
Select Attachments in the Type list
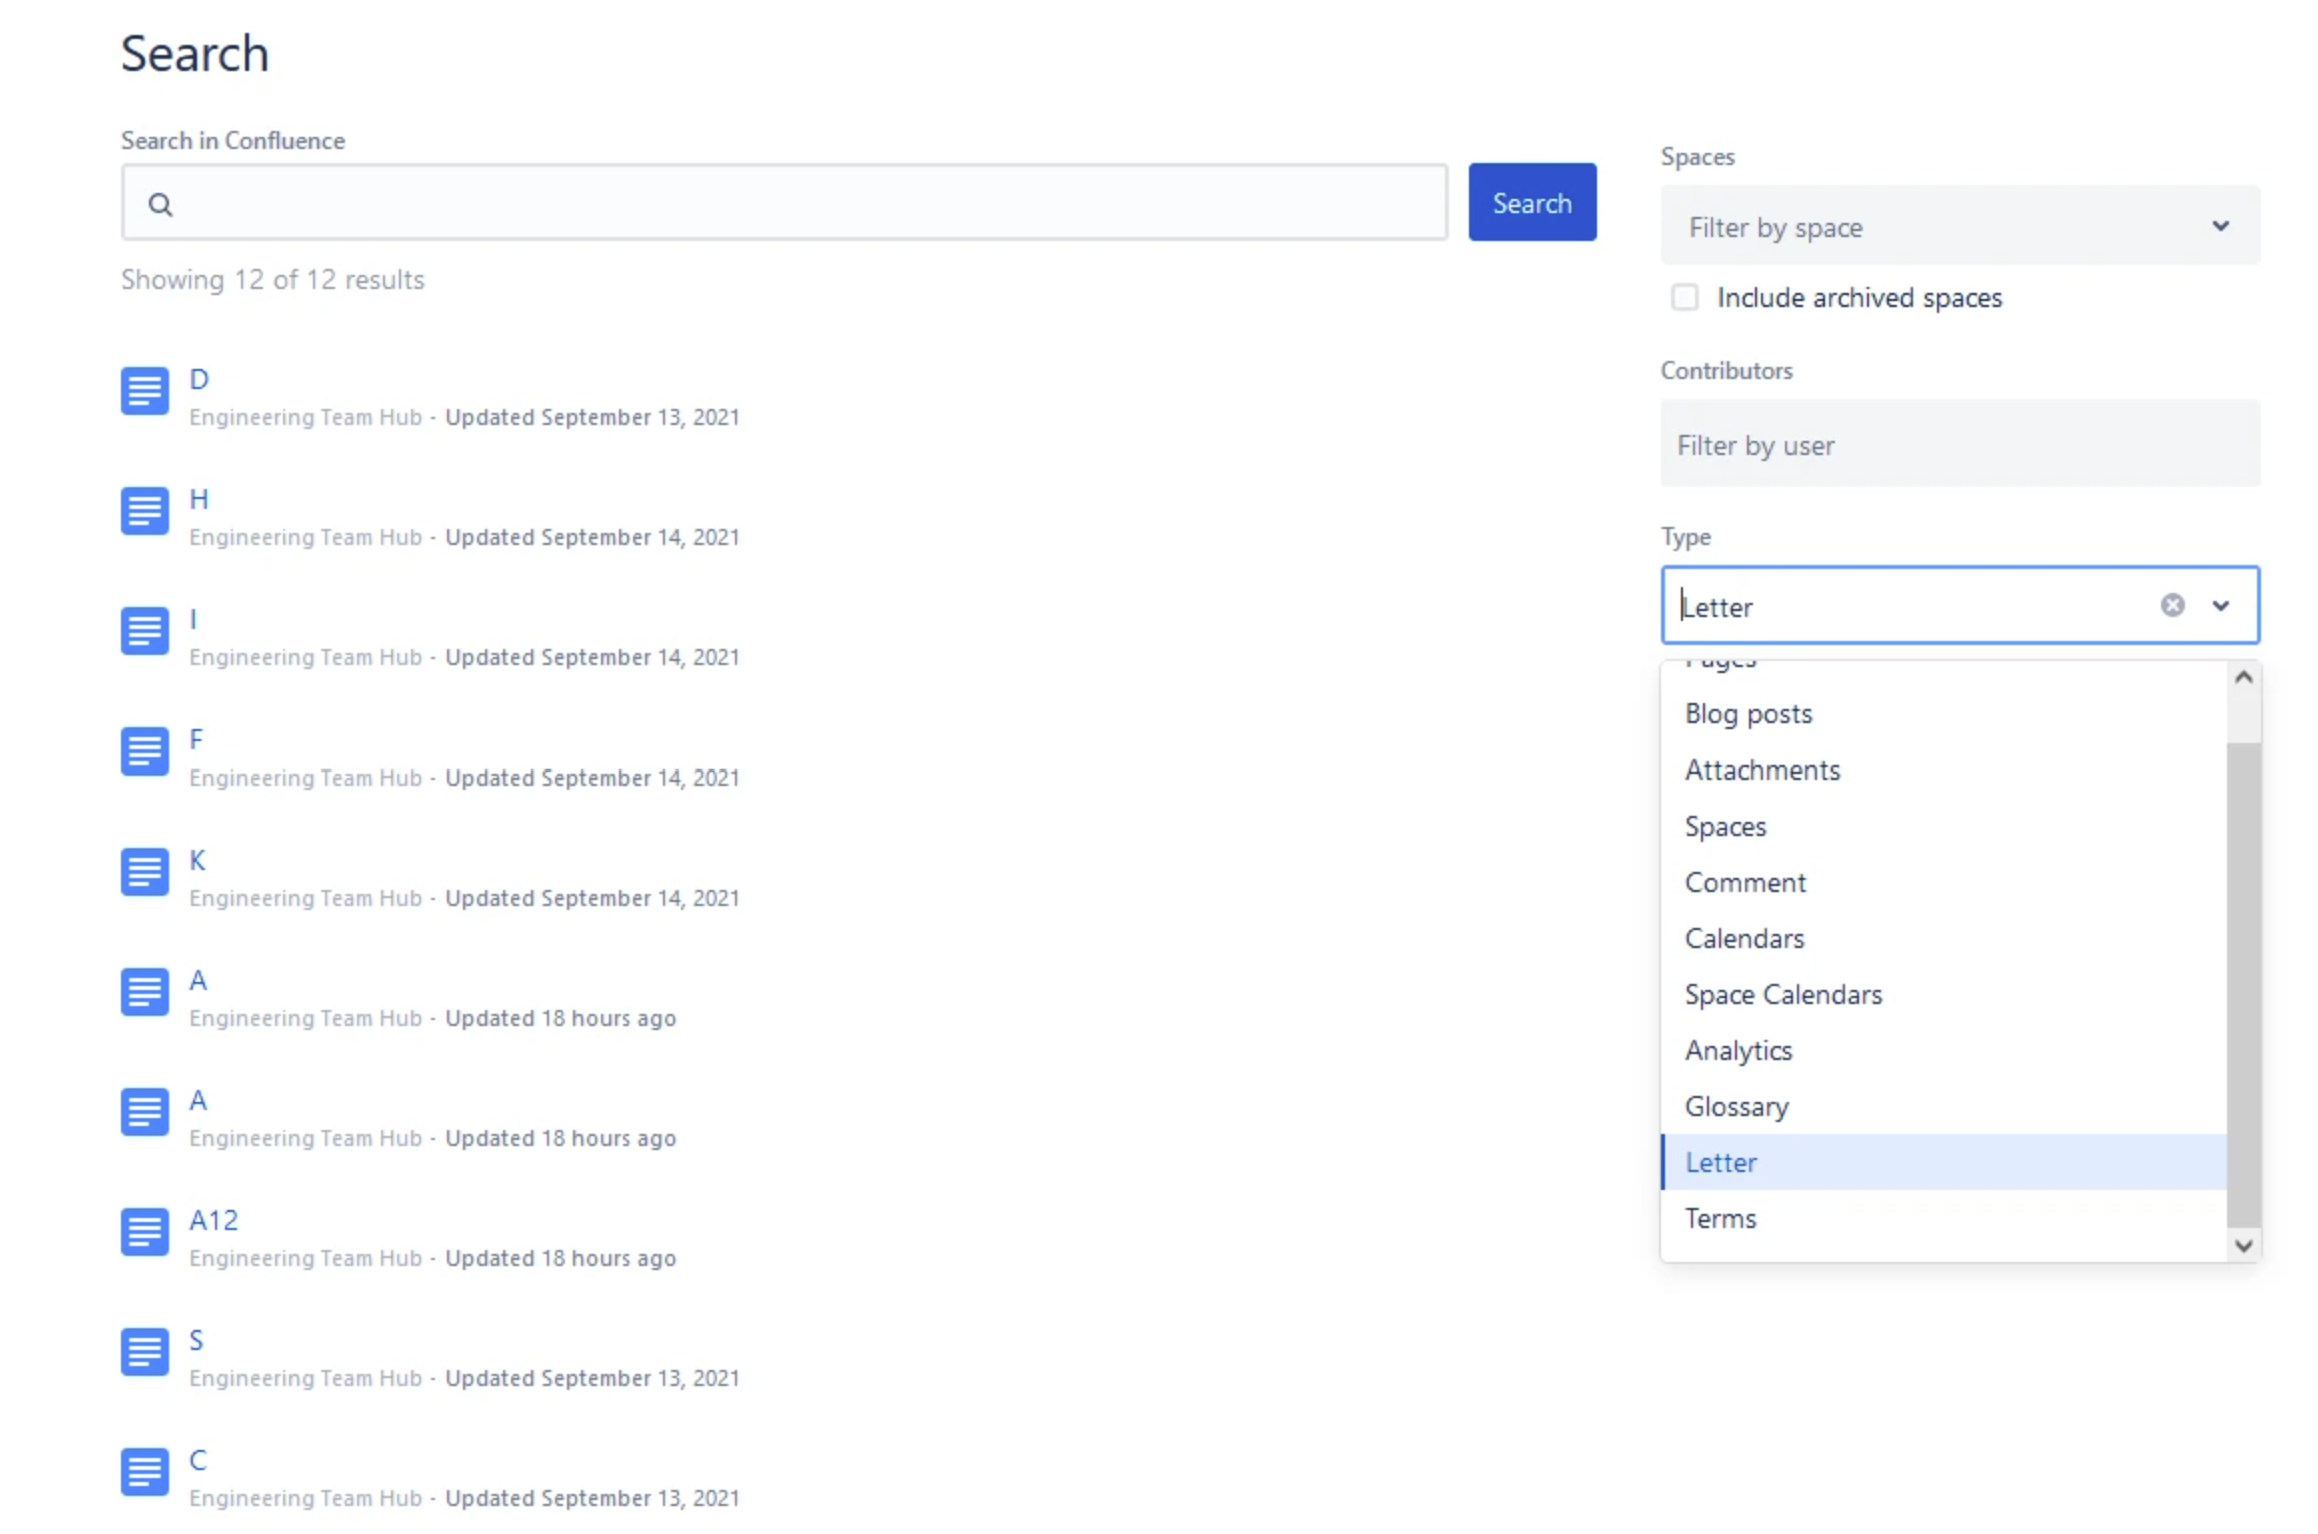click(x=1762, y=770)
